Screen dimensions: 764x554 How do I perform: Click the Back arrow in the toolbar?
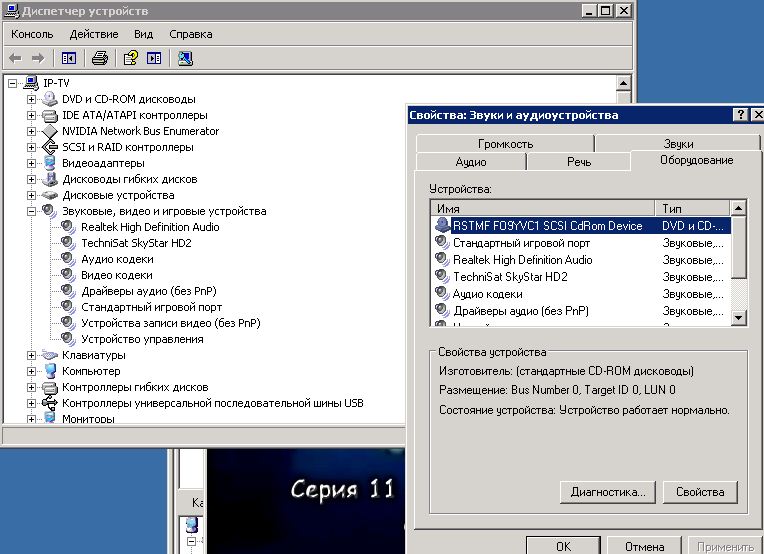17,58
